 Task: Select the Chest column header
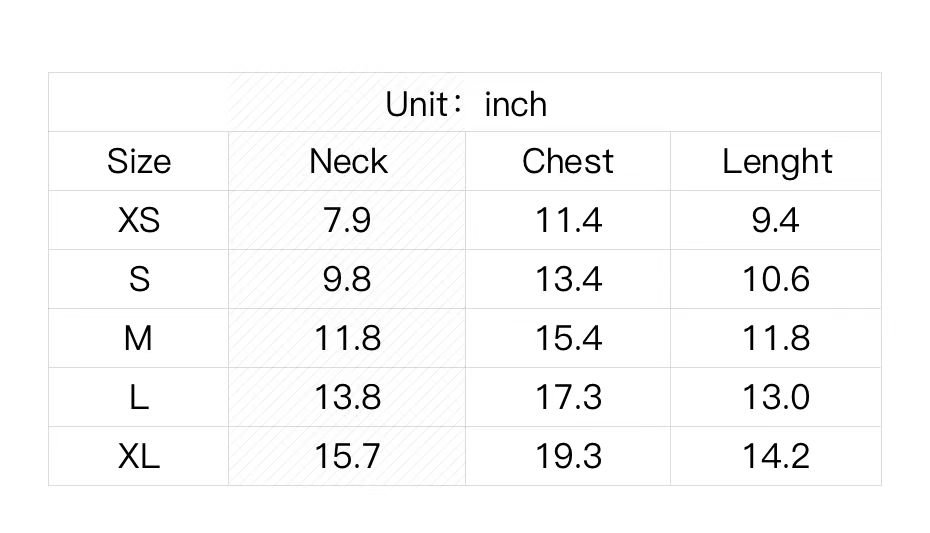point(568,162)
